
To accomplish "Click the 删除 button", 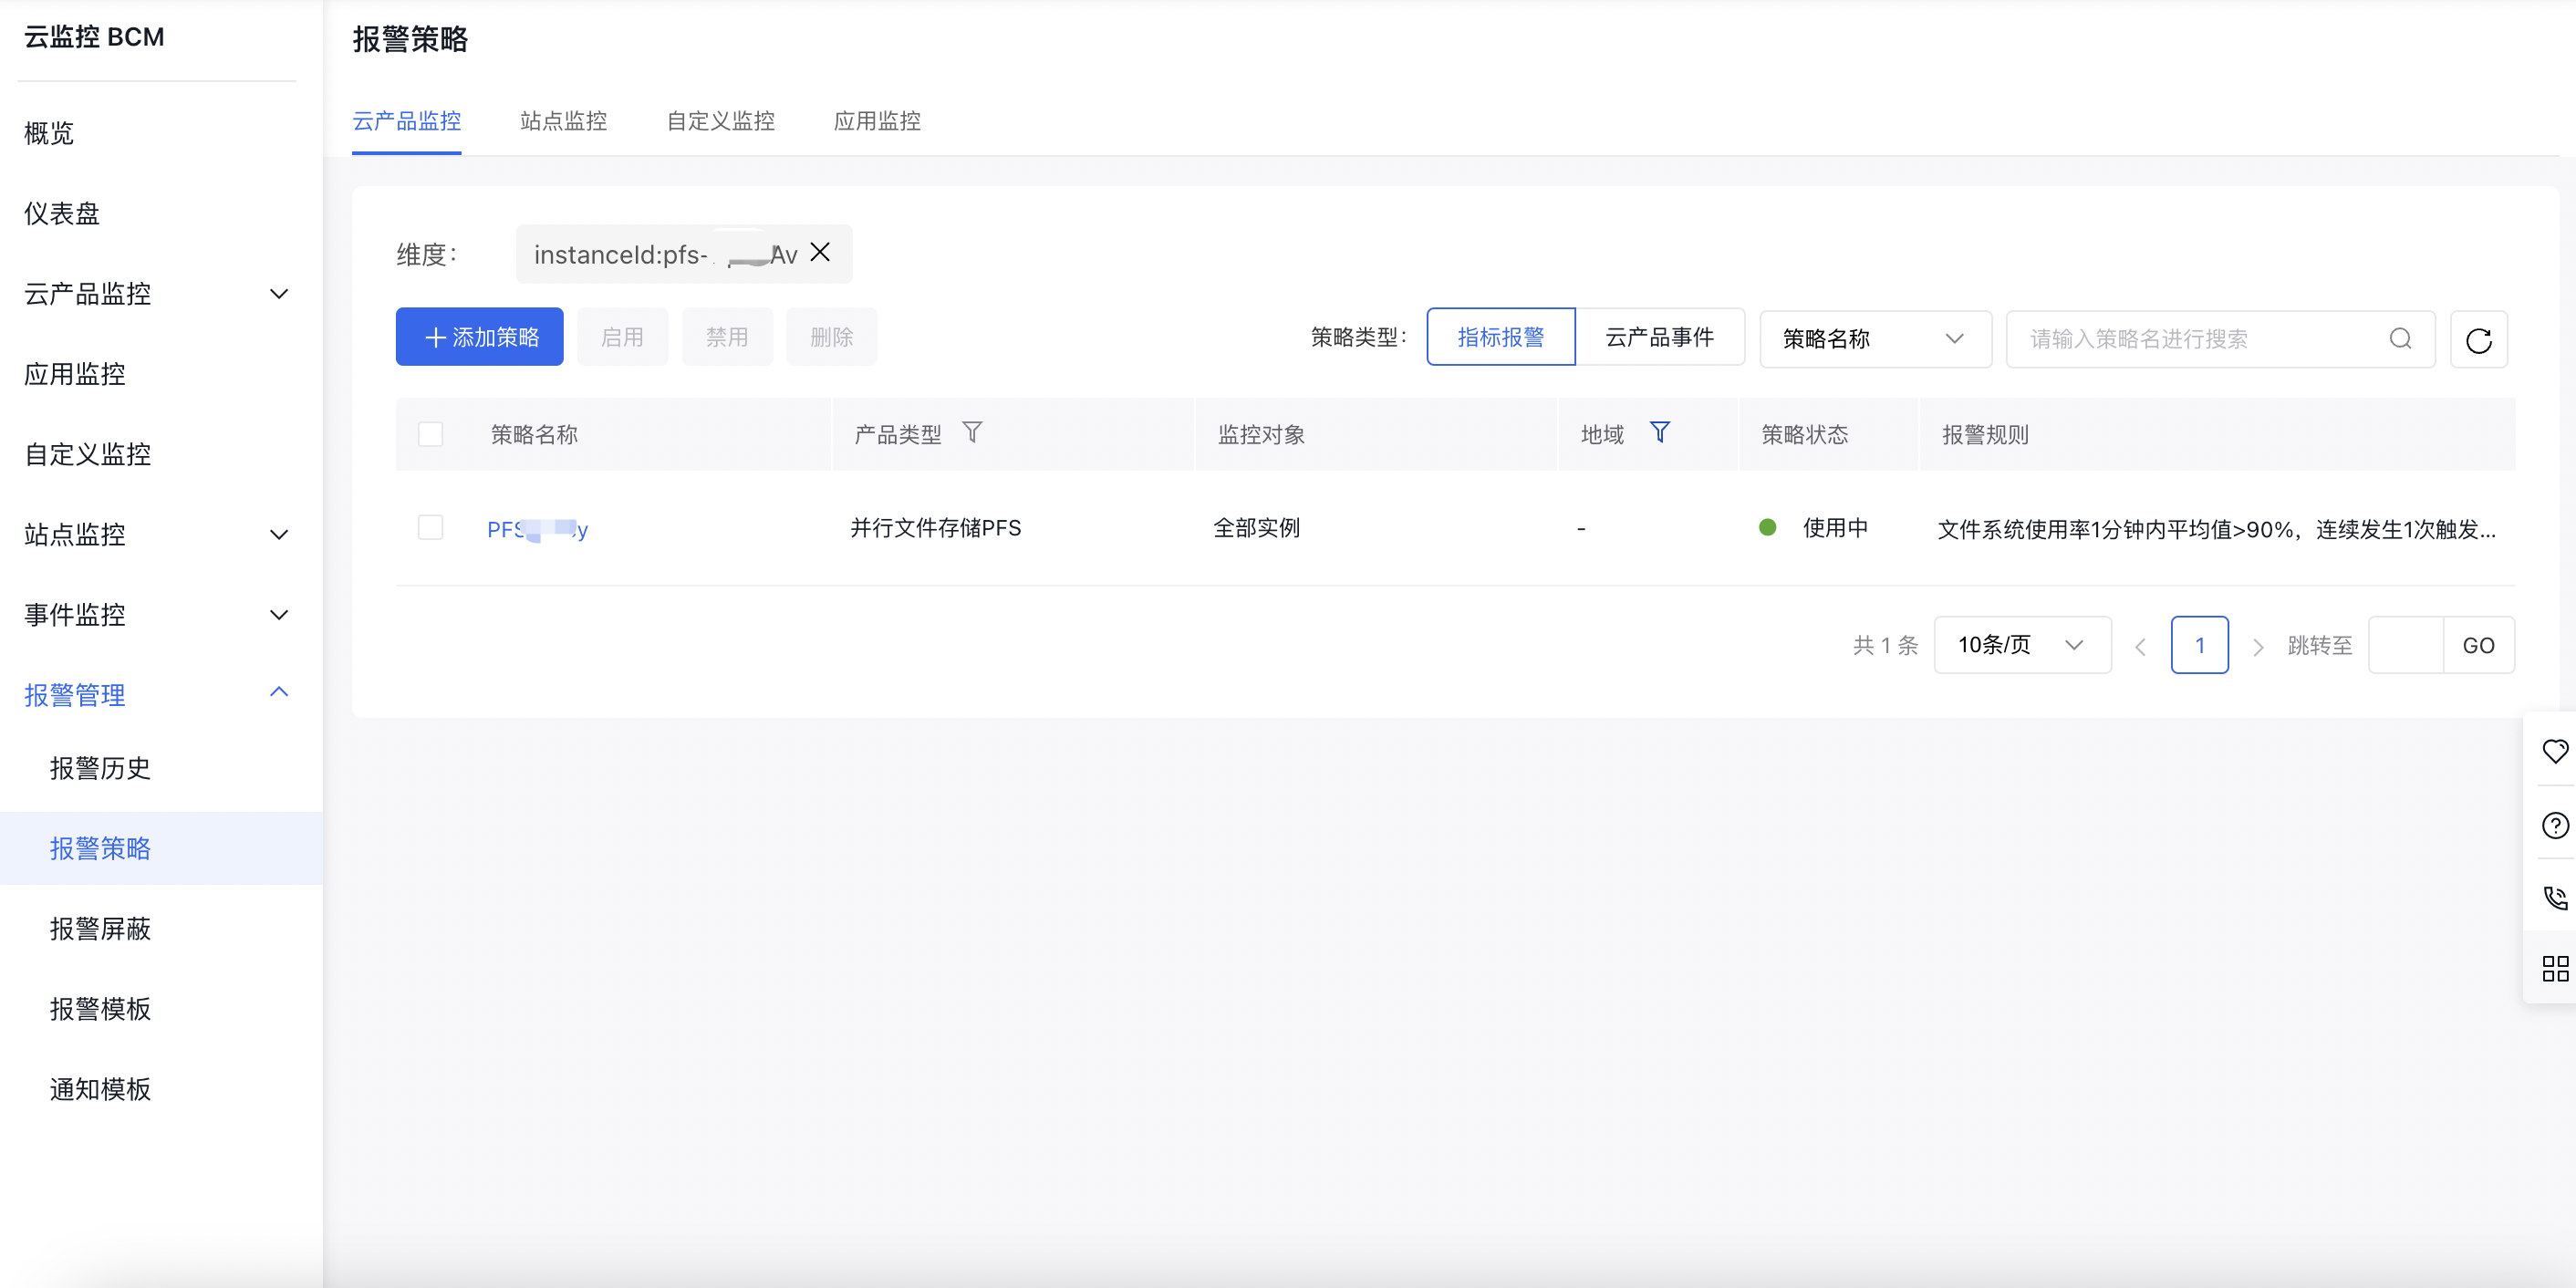I will [x=831, y=337].
